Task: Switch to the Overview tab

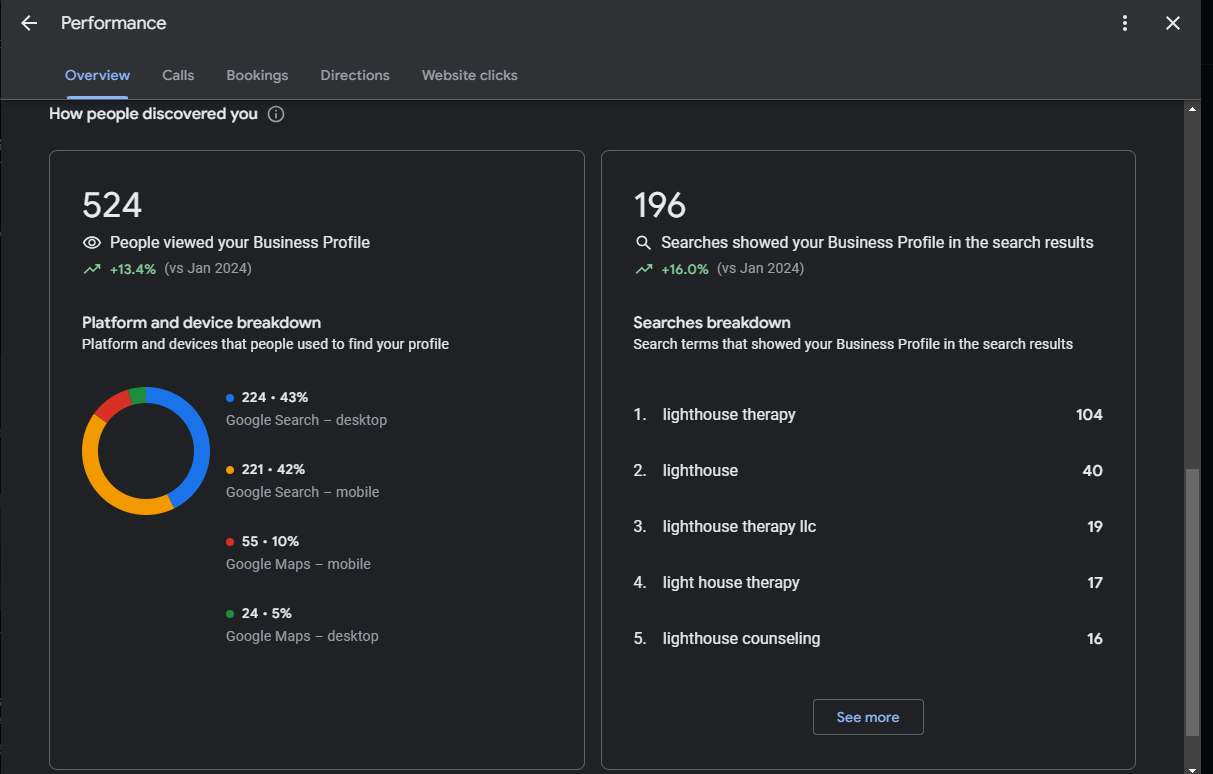Action: click(97, 75)
